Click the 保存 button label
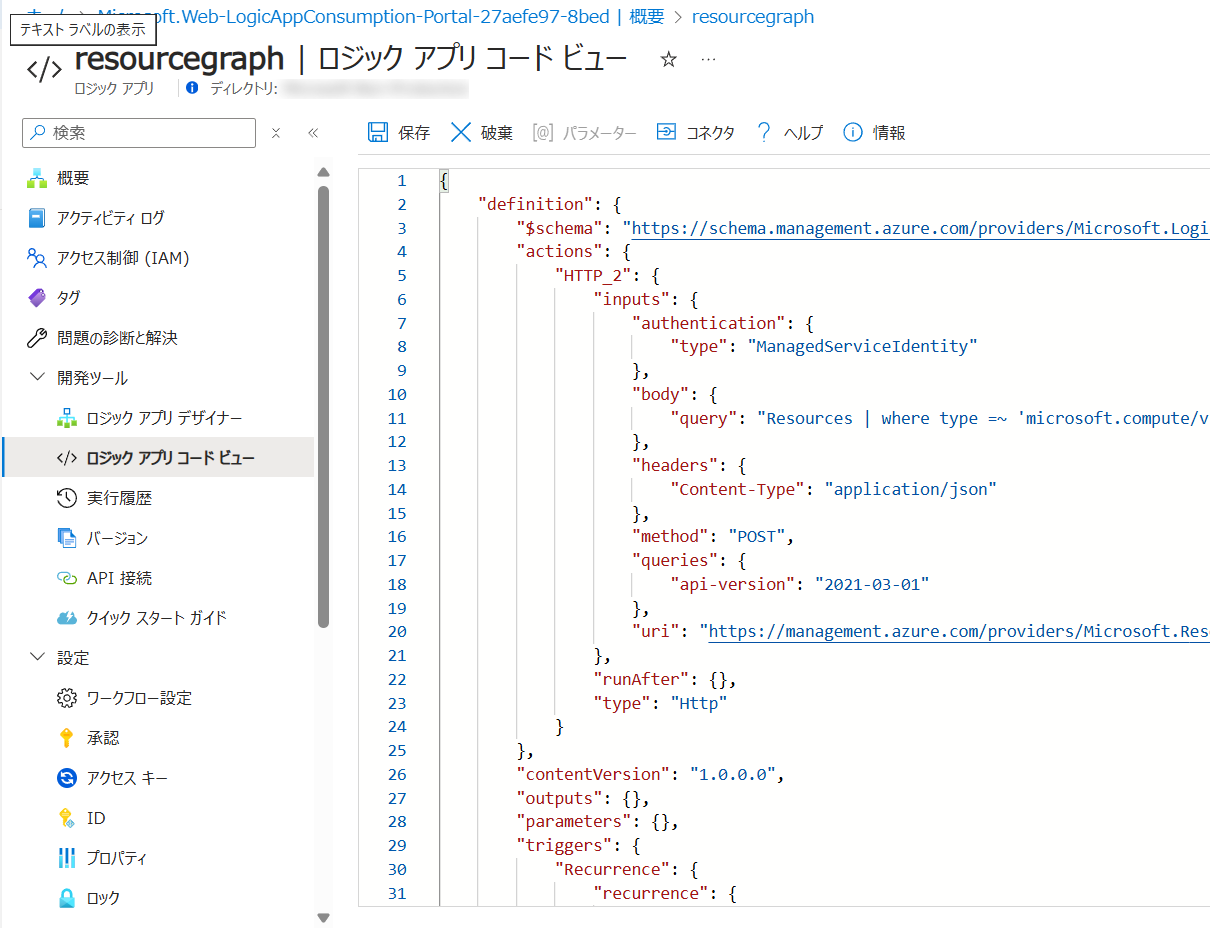 [414, 133]
